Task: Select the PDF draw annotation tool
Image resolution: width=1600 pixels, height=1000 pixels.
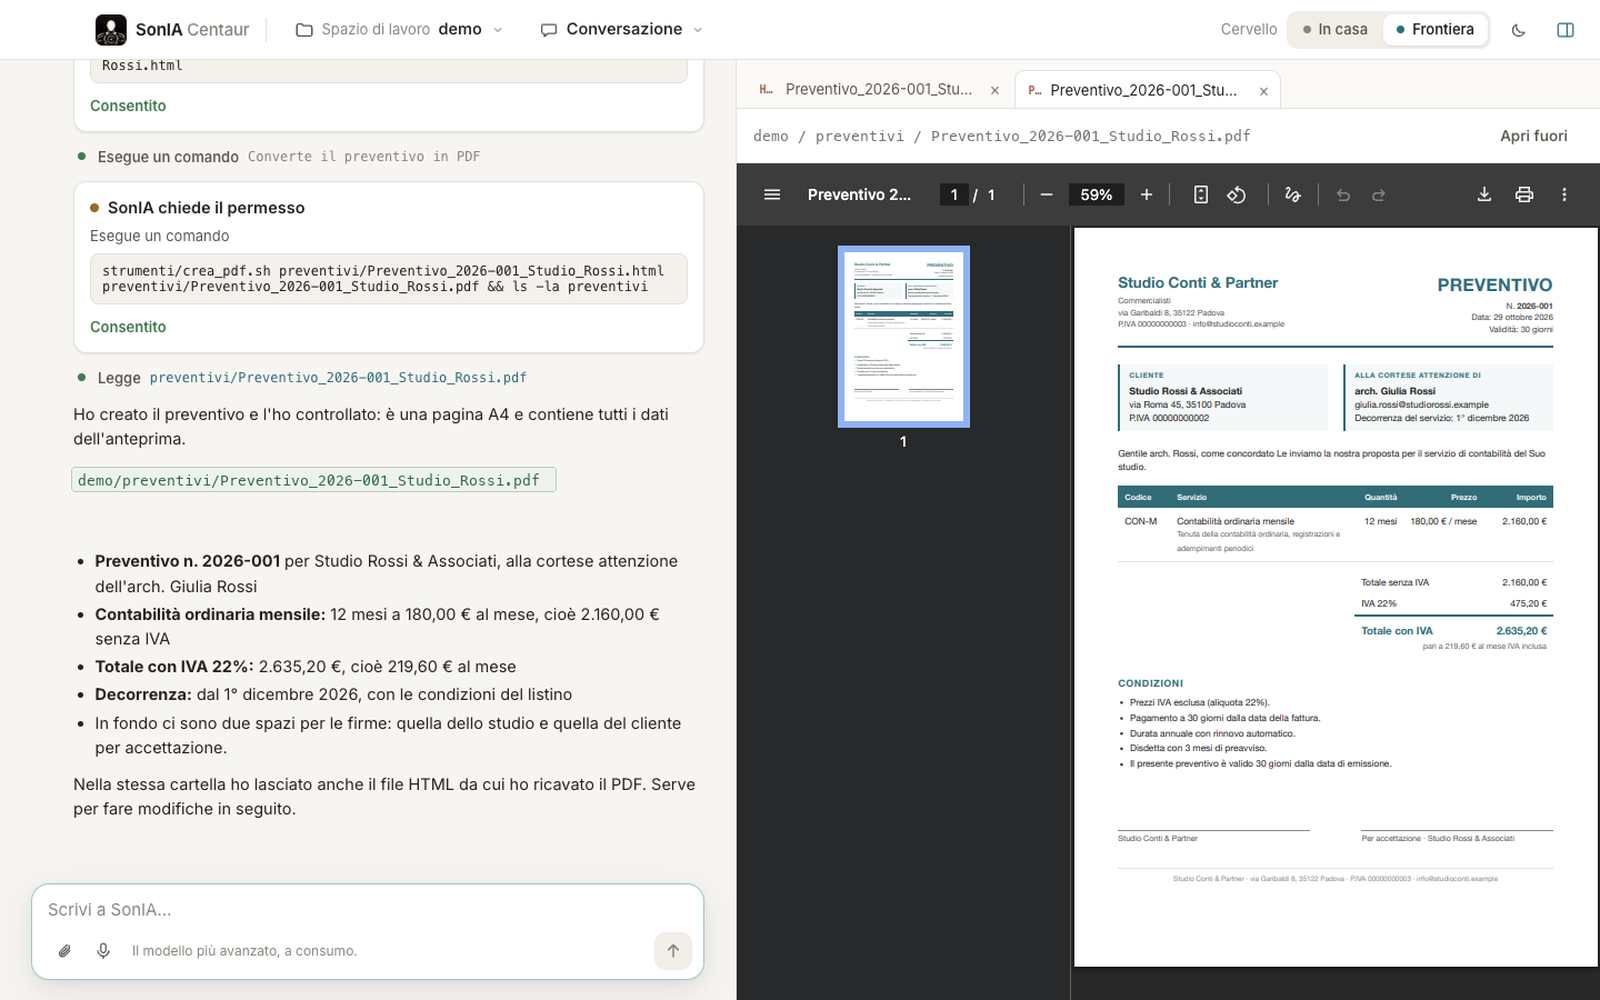Action: pyautogui.click(x=1293, y=195)
